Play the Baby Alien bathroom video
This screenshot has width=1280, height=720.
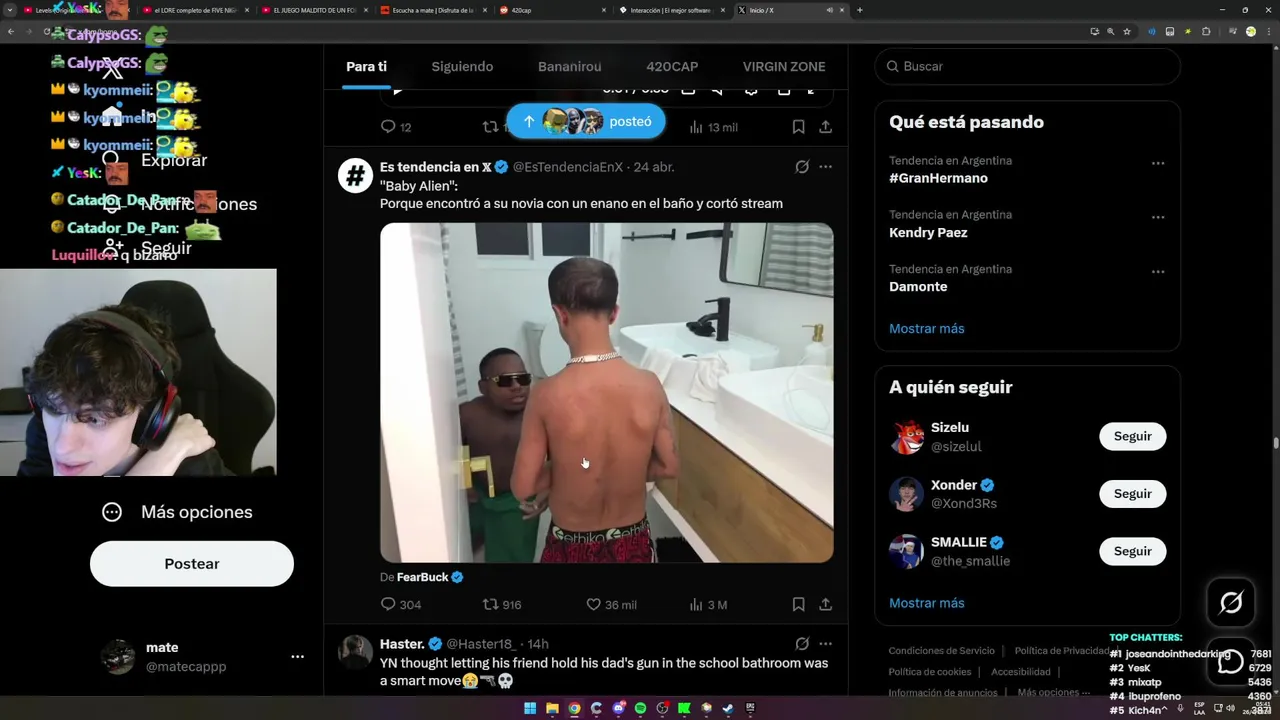coord(606,392)
